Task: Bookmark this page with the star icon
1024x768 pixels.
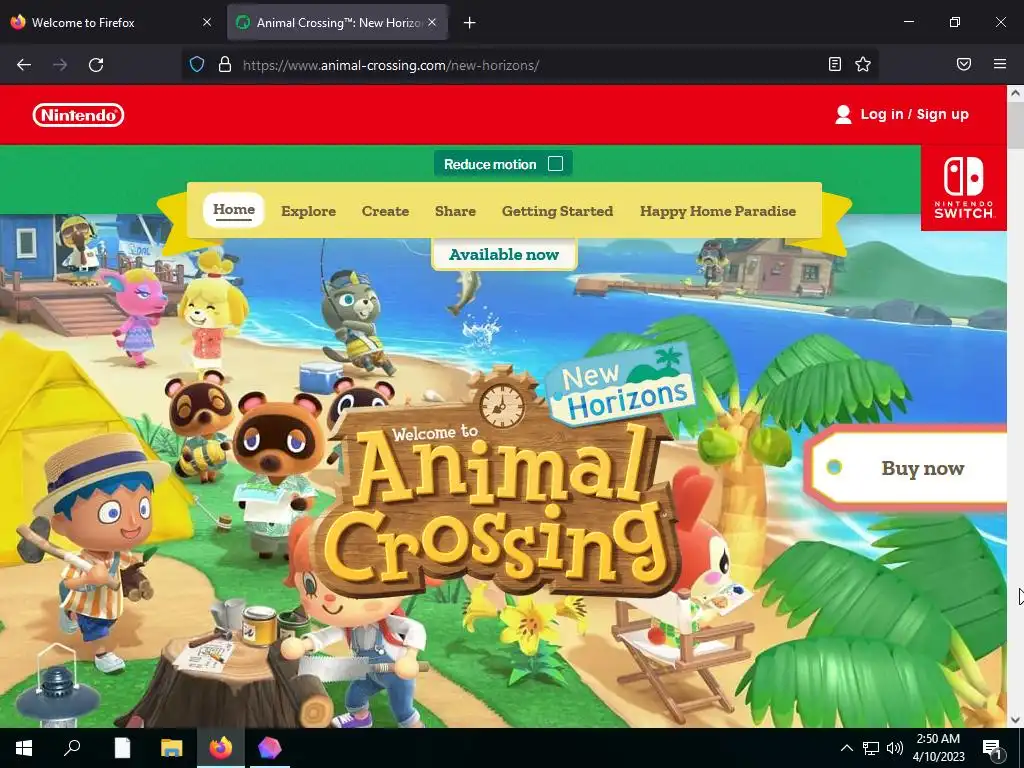Action: 863,64
